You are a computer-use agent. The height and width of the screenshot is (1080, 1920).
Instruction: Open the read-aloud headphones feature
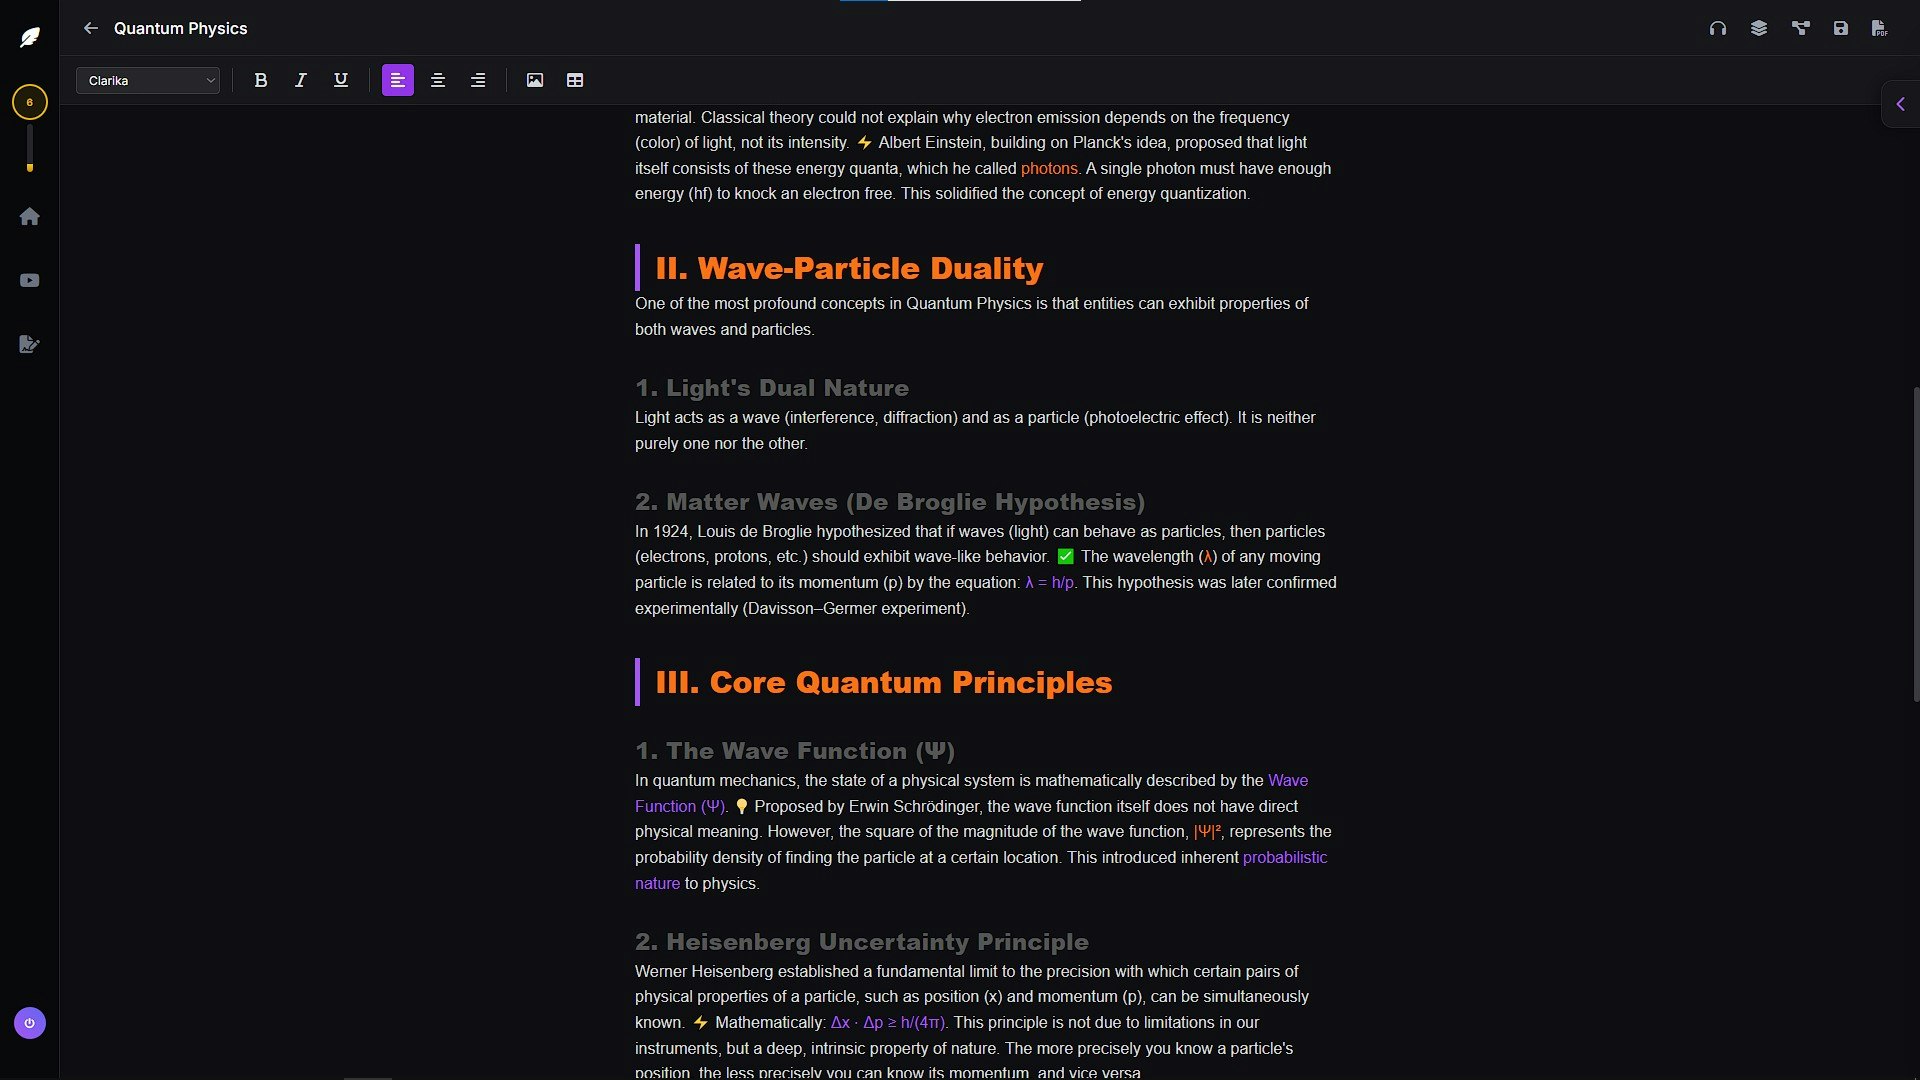(x=1718, y=28)
